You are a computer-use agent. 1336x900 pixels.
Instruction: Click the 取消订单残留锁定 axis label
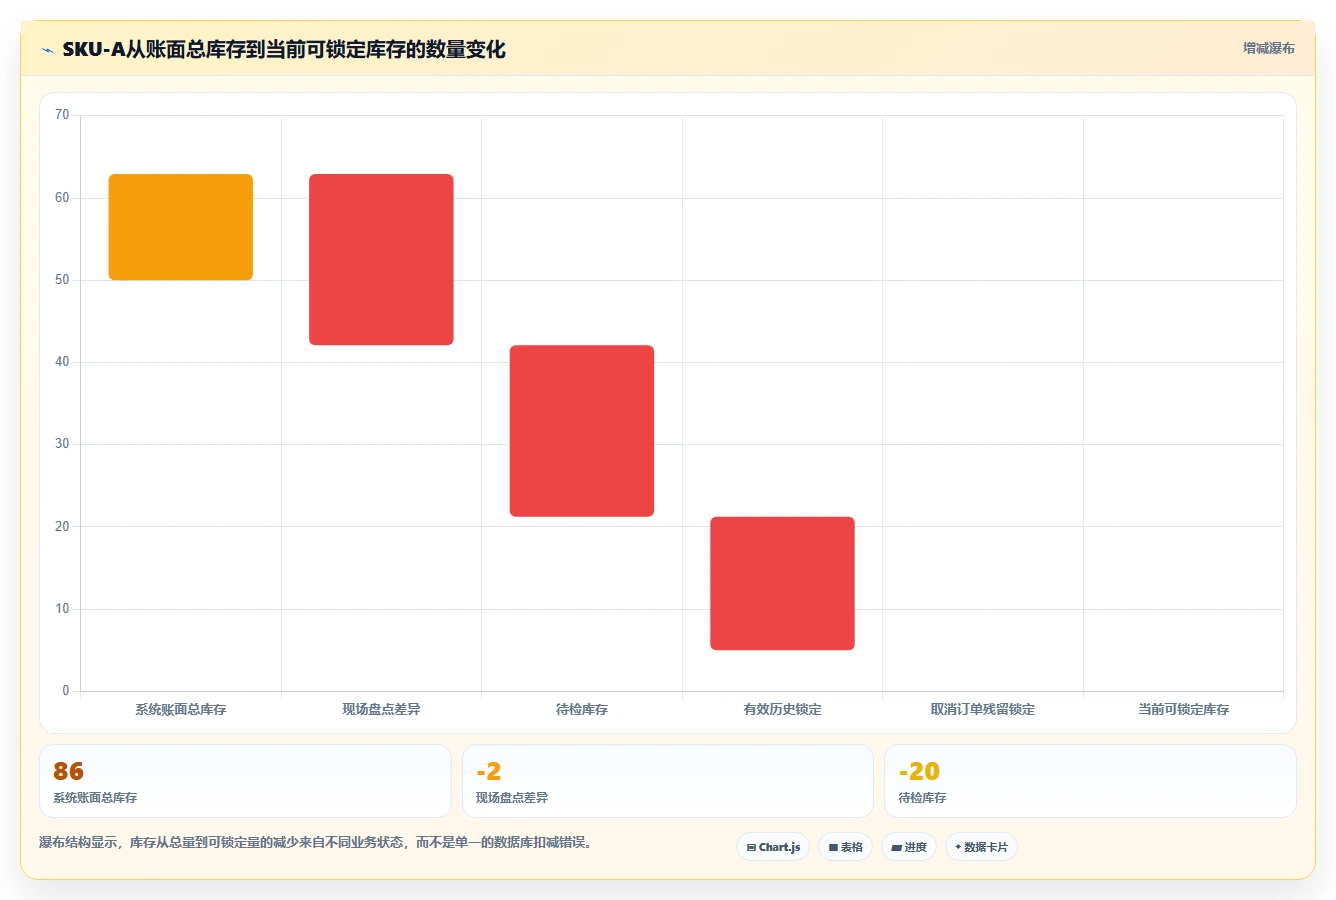tap(983, 709)
